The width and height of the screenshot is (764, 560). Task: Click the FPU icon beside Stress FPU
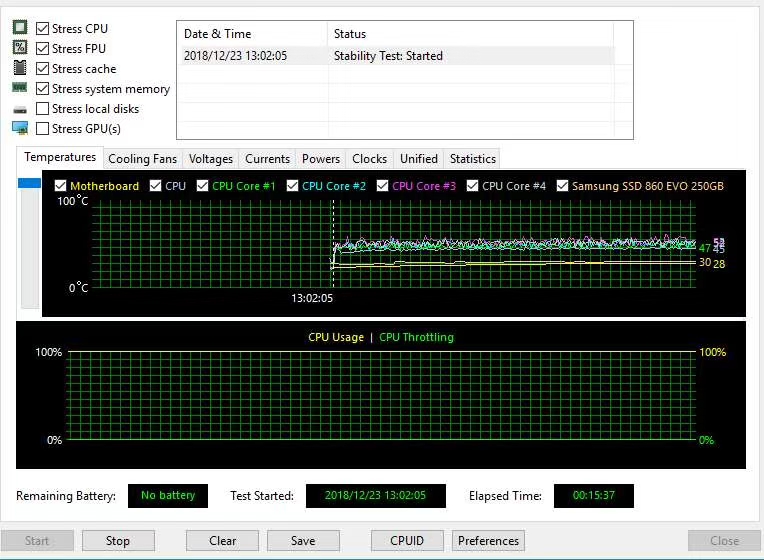(x=20, y=48)
